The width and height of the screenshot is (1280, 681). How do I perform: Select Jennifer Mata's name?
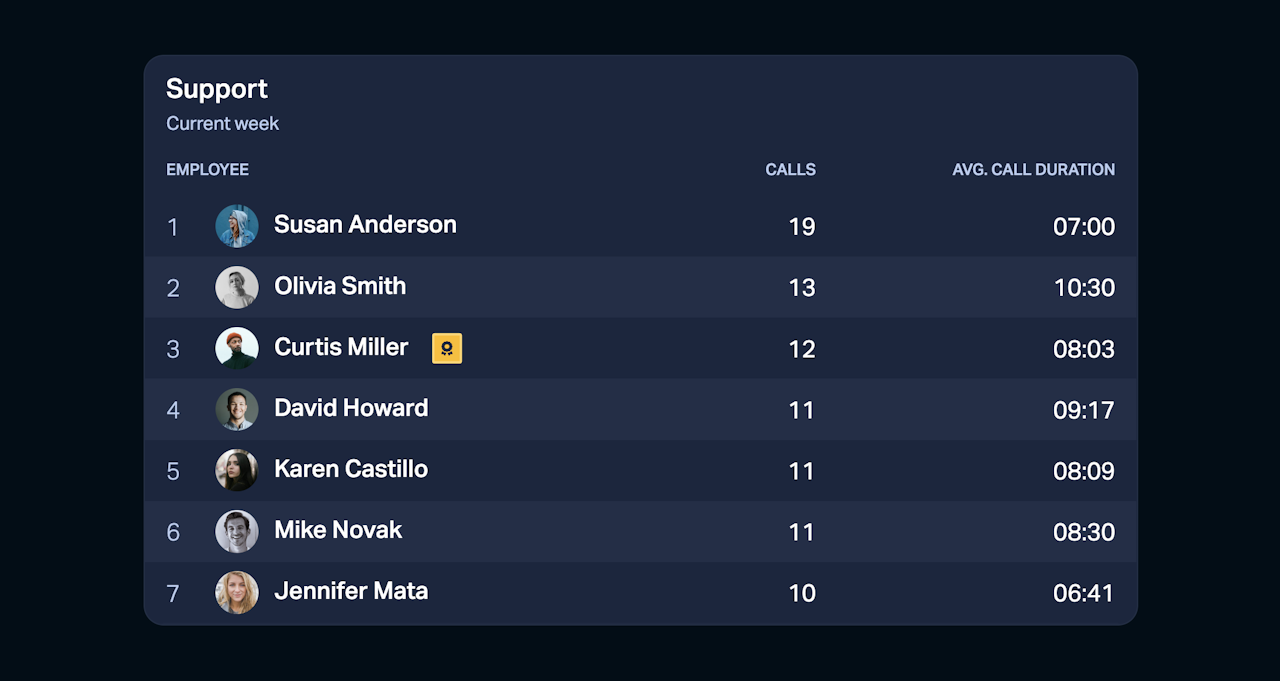tap(351, 591)
